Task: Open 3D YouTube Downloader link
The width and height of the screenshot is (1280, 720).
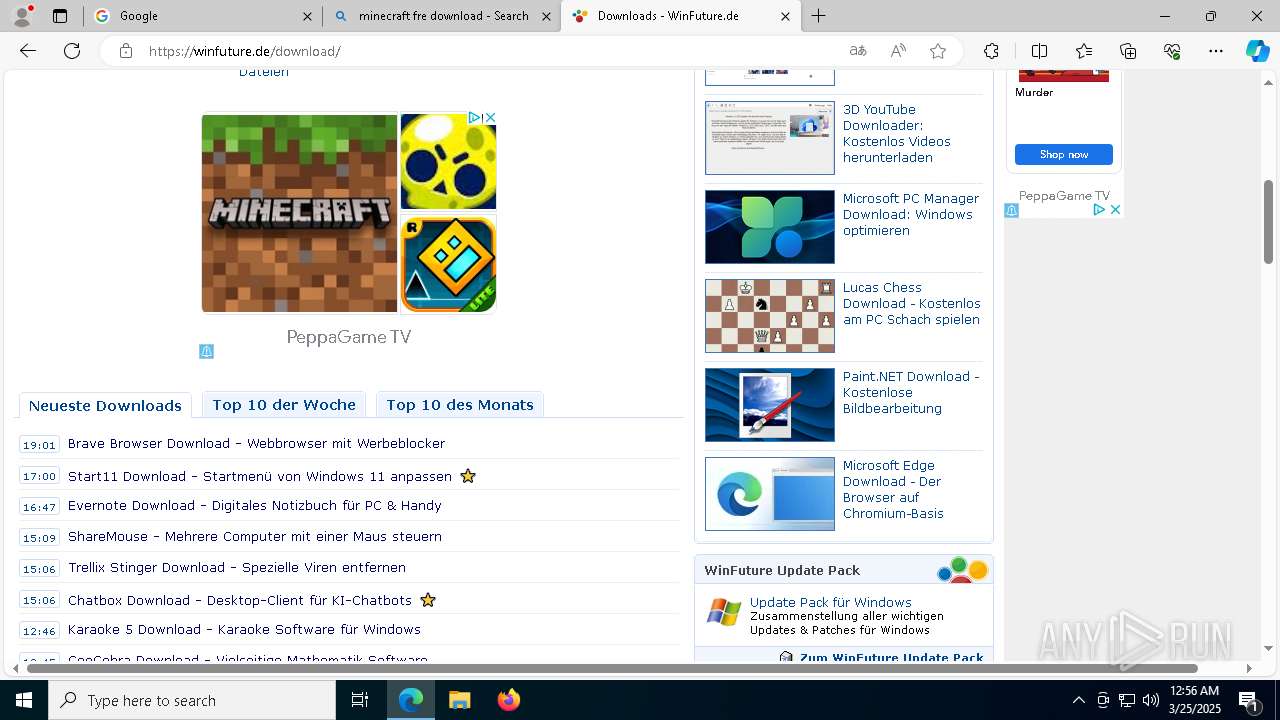Action: [x=897, y=133]
